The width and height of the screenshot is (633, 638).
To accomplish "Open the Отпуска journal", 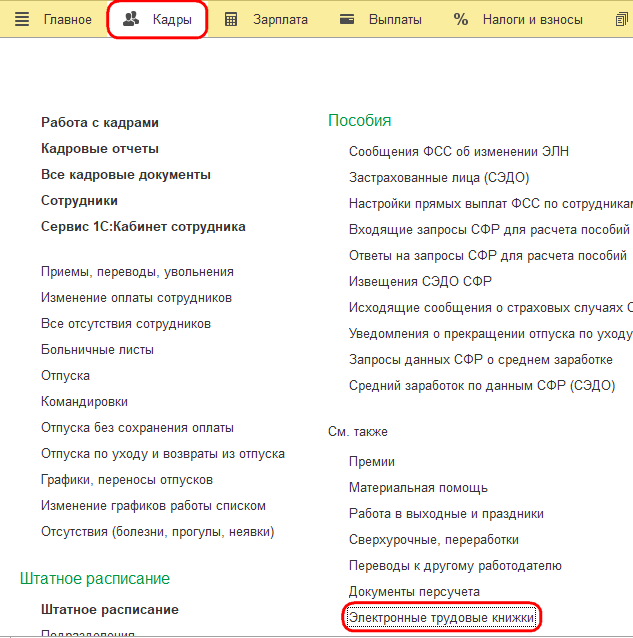I will (x=65, y=376).
